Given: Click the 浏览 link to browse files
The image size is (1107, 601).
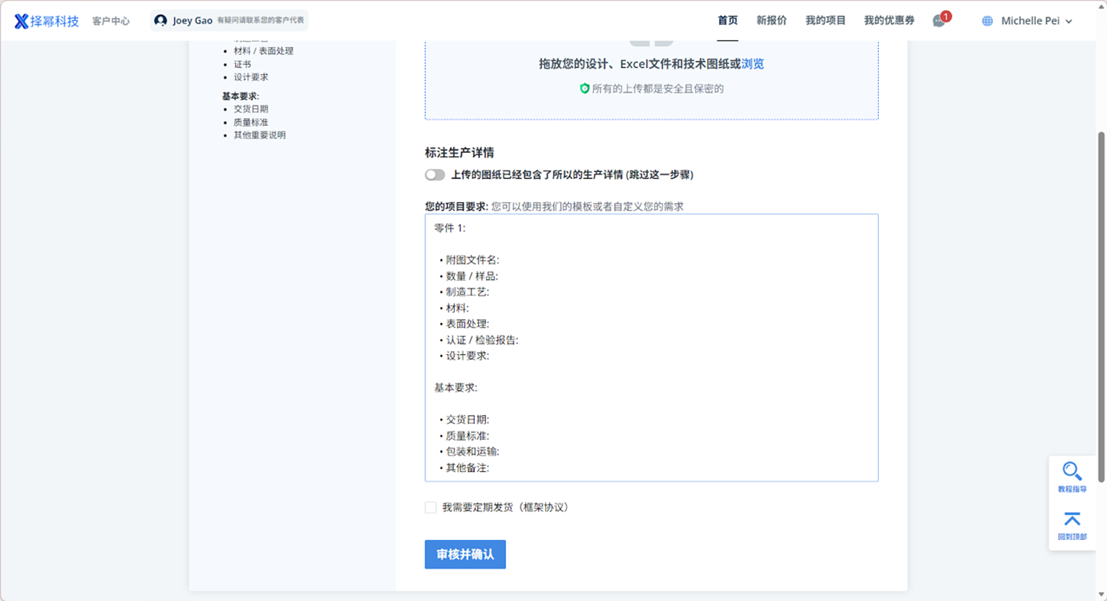Looking at the screenshot, I should click(753, 64).
